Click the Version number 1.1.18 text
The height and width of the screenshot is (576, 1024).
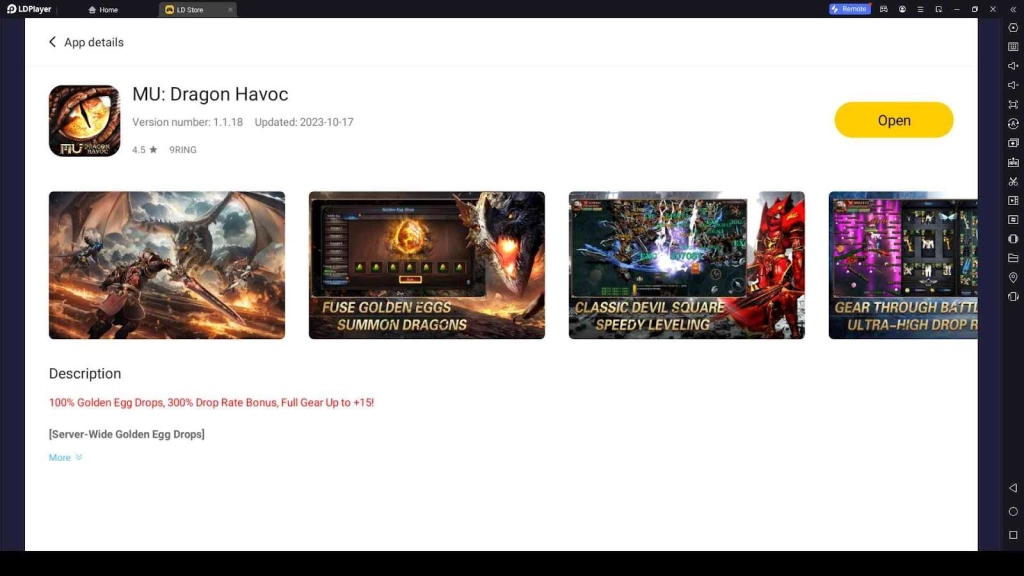[x=187, y=122]
